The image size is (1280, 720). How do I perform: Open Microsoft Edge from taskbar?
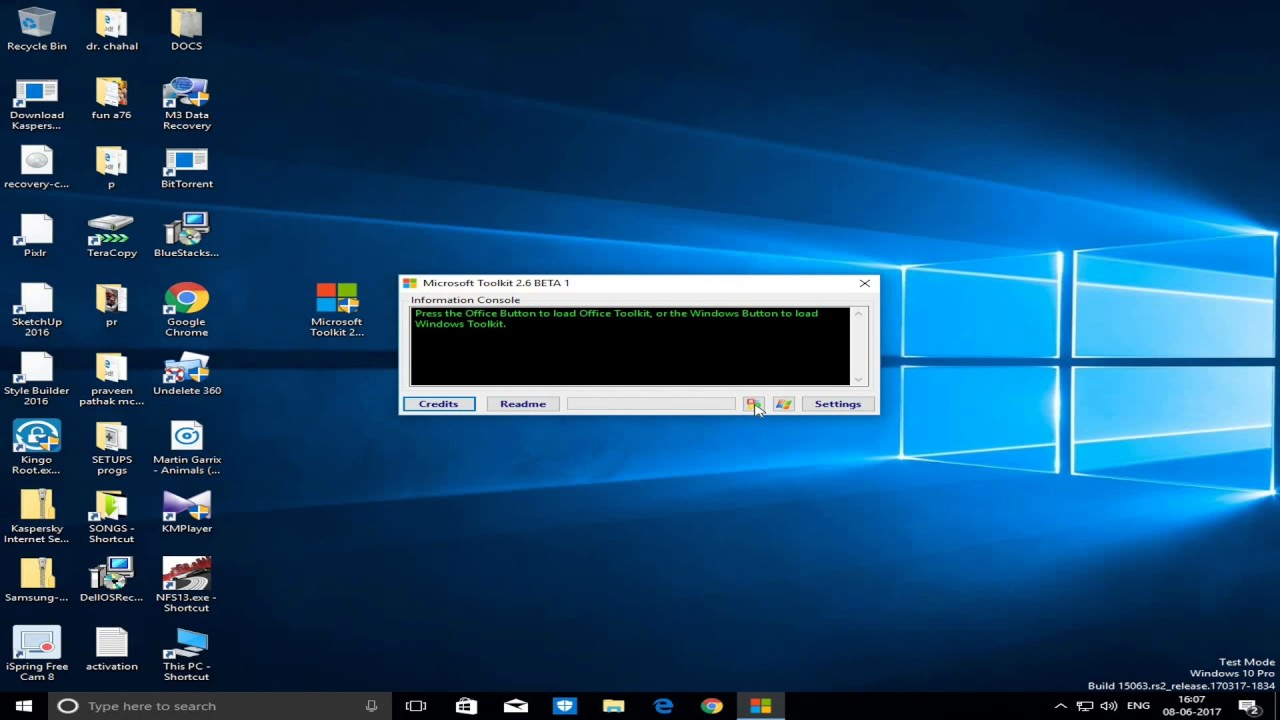point(663,706)
